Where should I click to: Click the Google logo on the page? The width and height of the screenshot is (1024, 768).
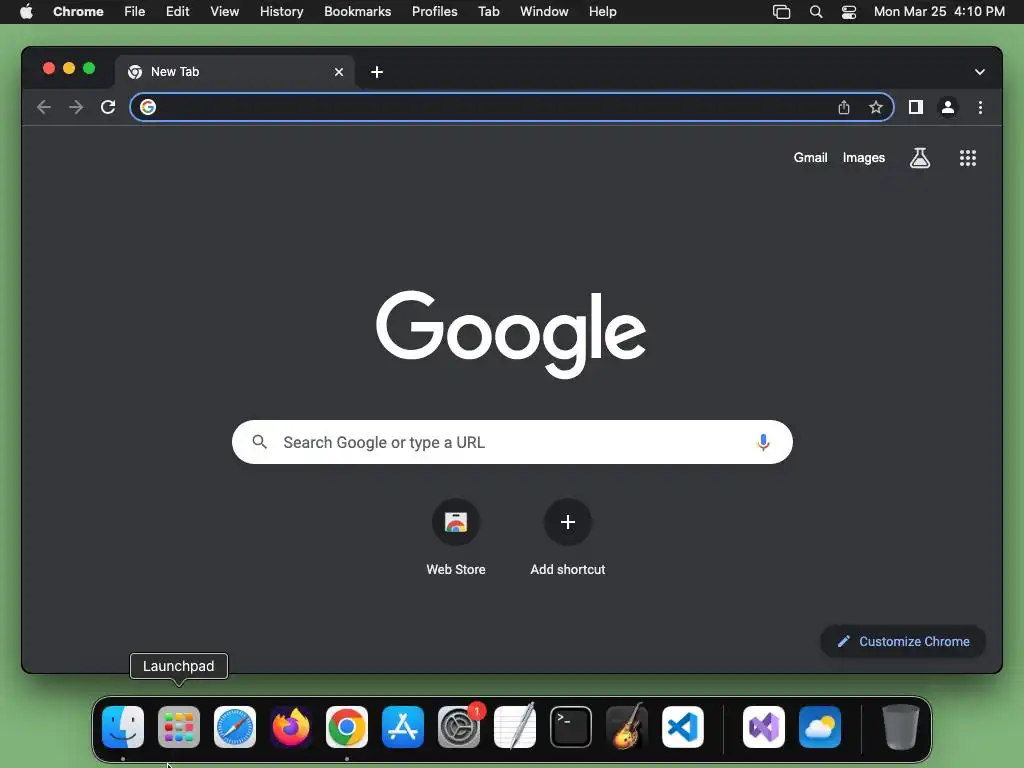(x=511, y=333)
